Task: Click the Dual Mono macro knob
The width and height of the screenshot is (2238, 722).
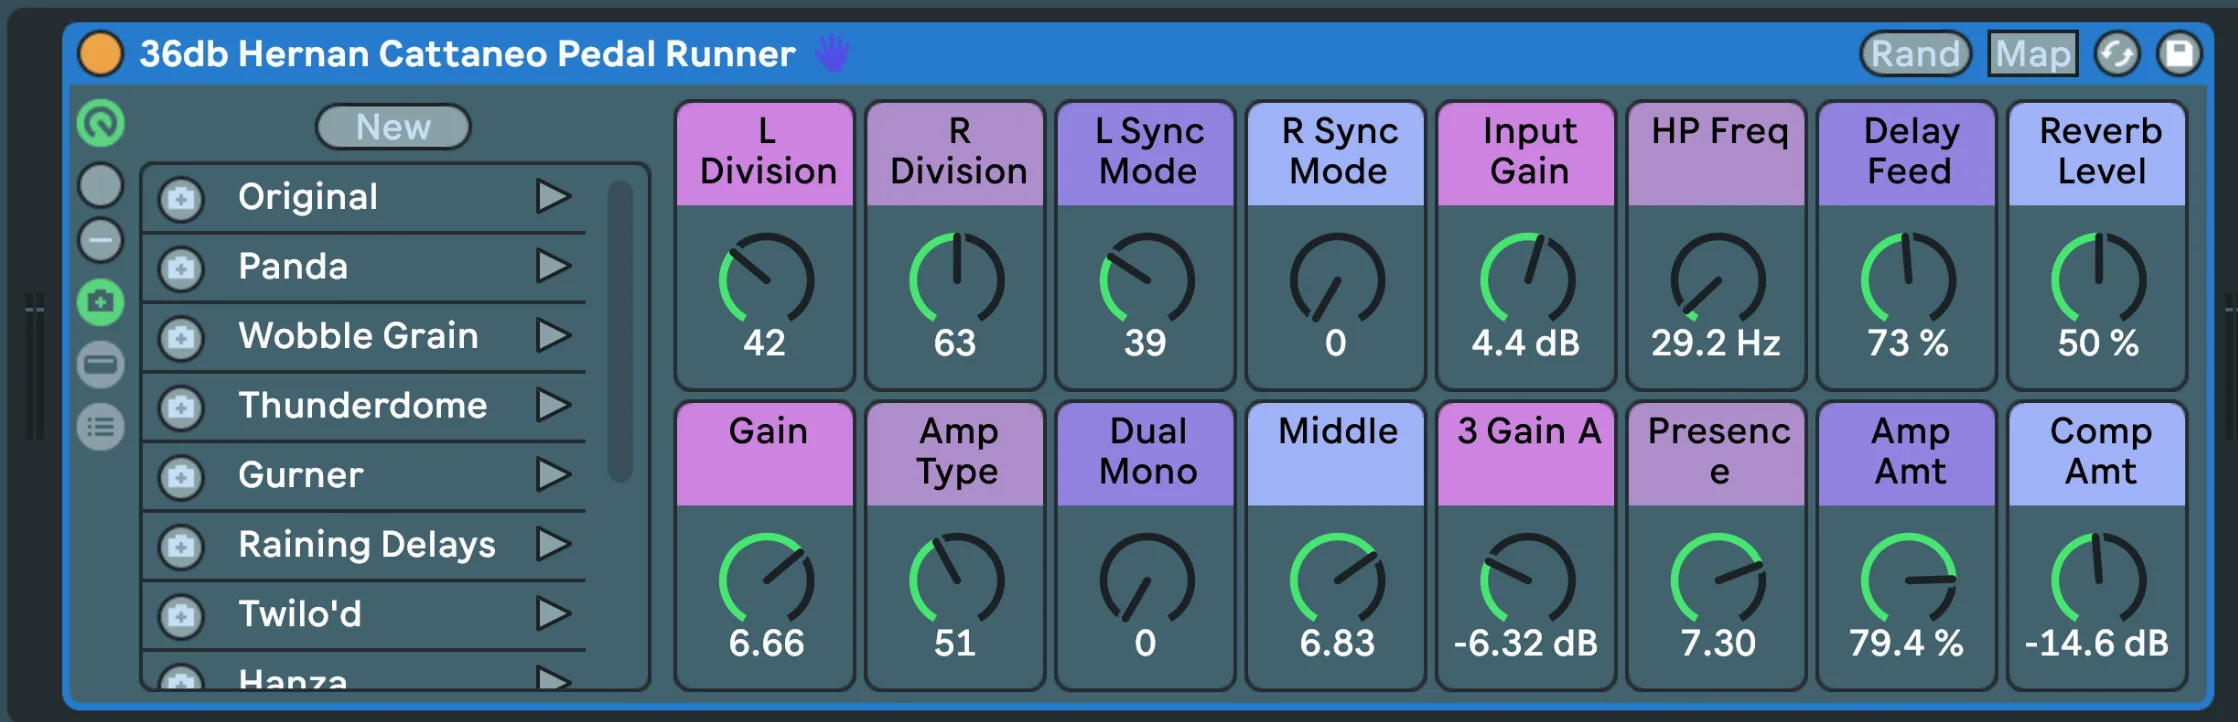Action: coord(1147,580)
